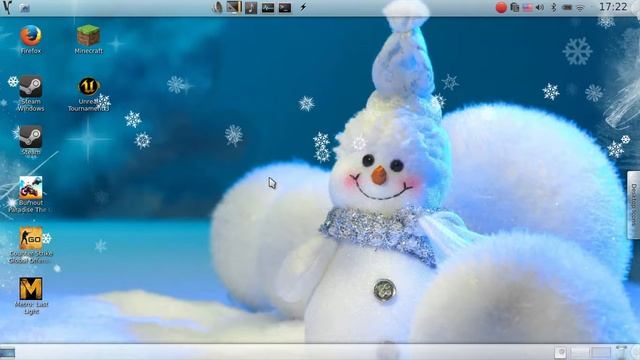The height and width of the screenshot is (360, 640).
Task: Open the Desktop tools side tab
Action: point(633,204)
